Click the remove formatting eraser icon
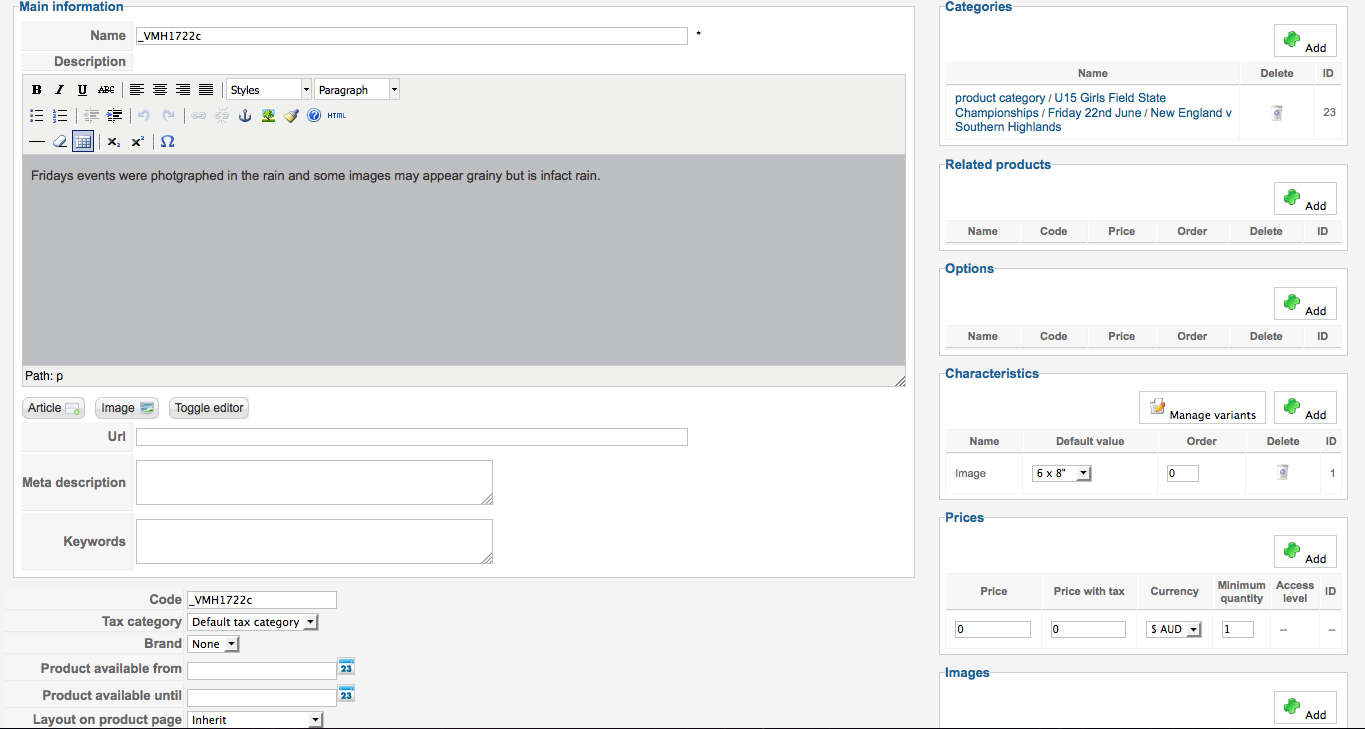Viewport: 1365px width, 729px height. pyautogui.click(x=60, y=141)
